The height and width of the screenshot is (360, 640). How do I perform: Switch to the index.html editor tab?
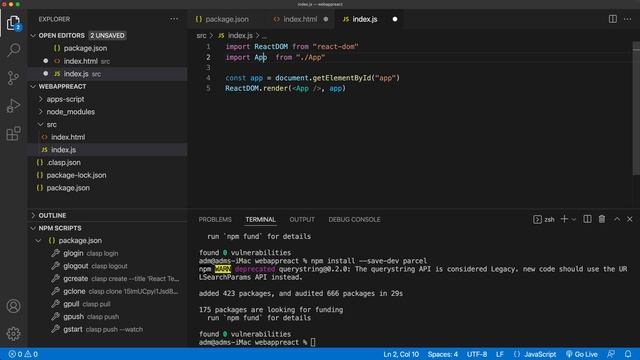300,19
